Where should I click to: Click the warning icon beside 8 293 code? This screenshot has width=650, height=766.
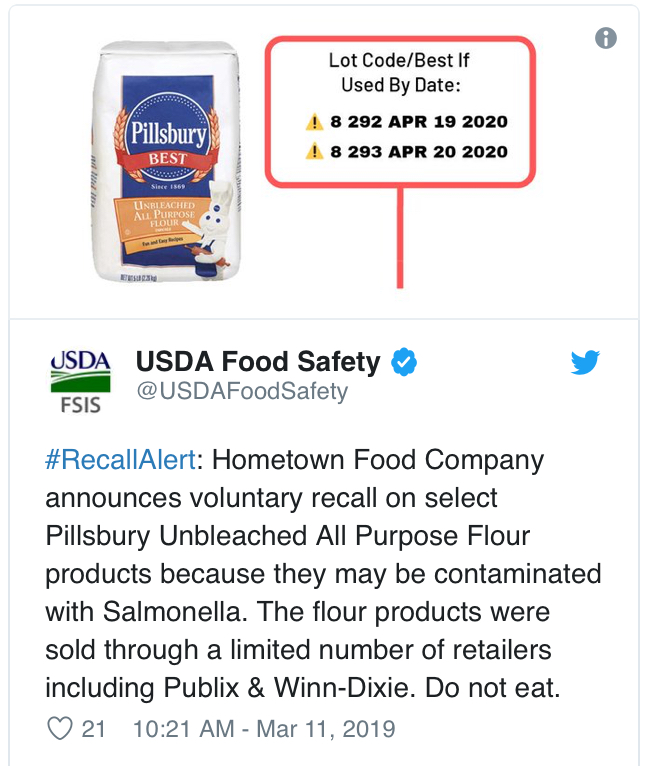[x=315, y=152]
